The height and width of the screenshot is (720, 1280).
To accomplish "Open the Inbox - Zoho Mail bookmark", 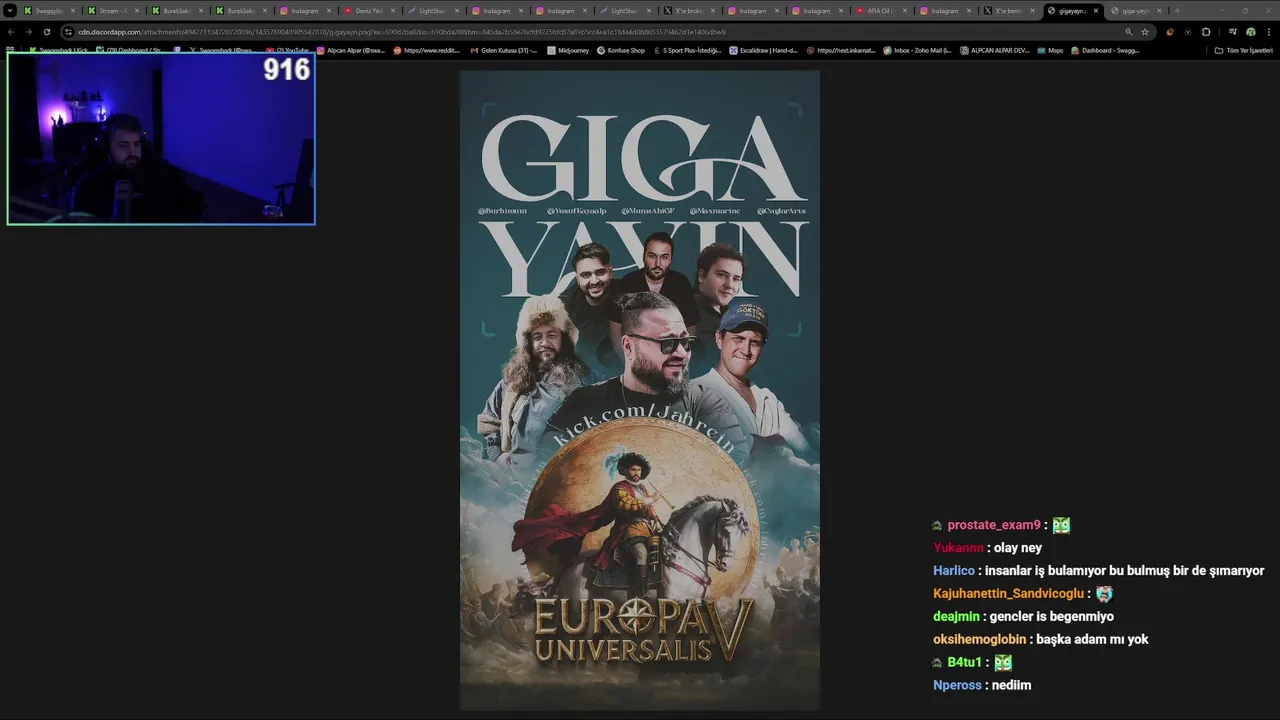I will (917, 50).
